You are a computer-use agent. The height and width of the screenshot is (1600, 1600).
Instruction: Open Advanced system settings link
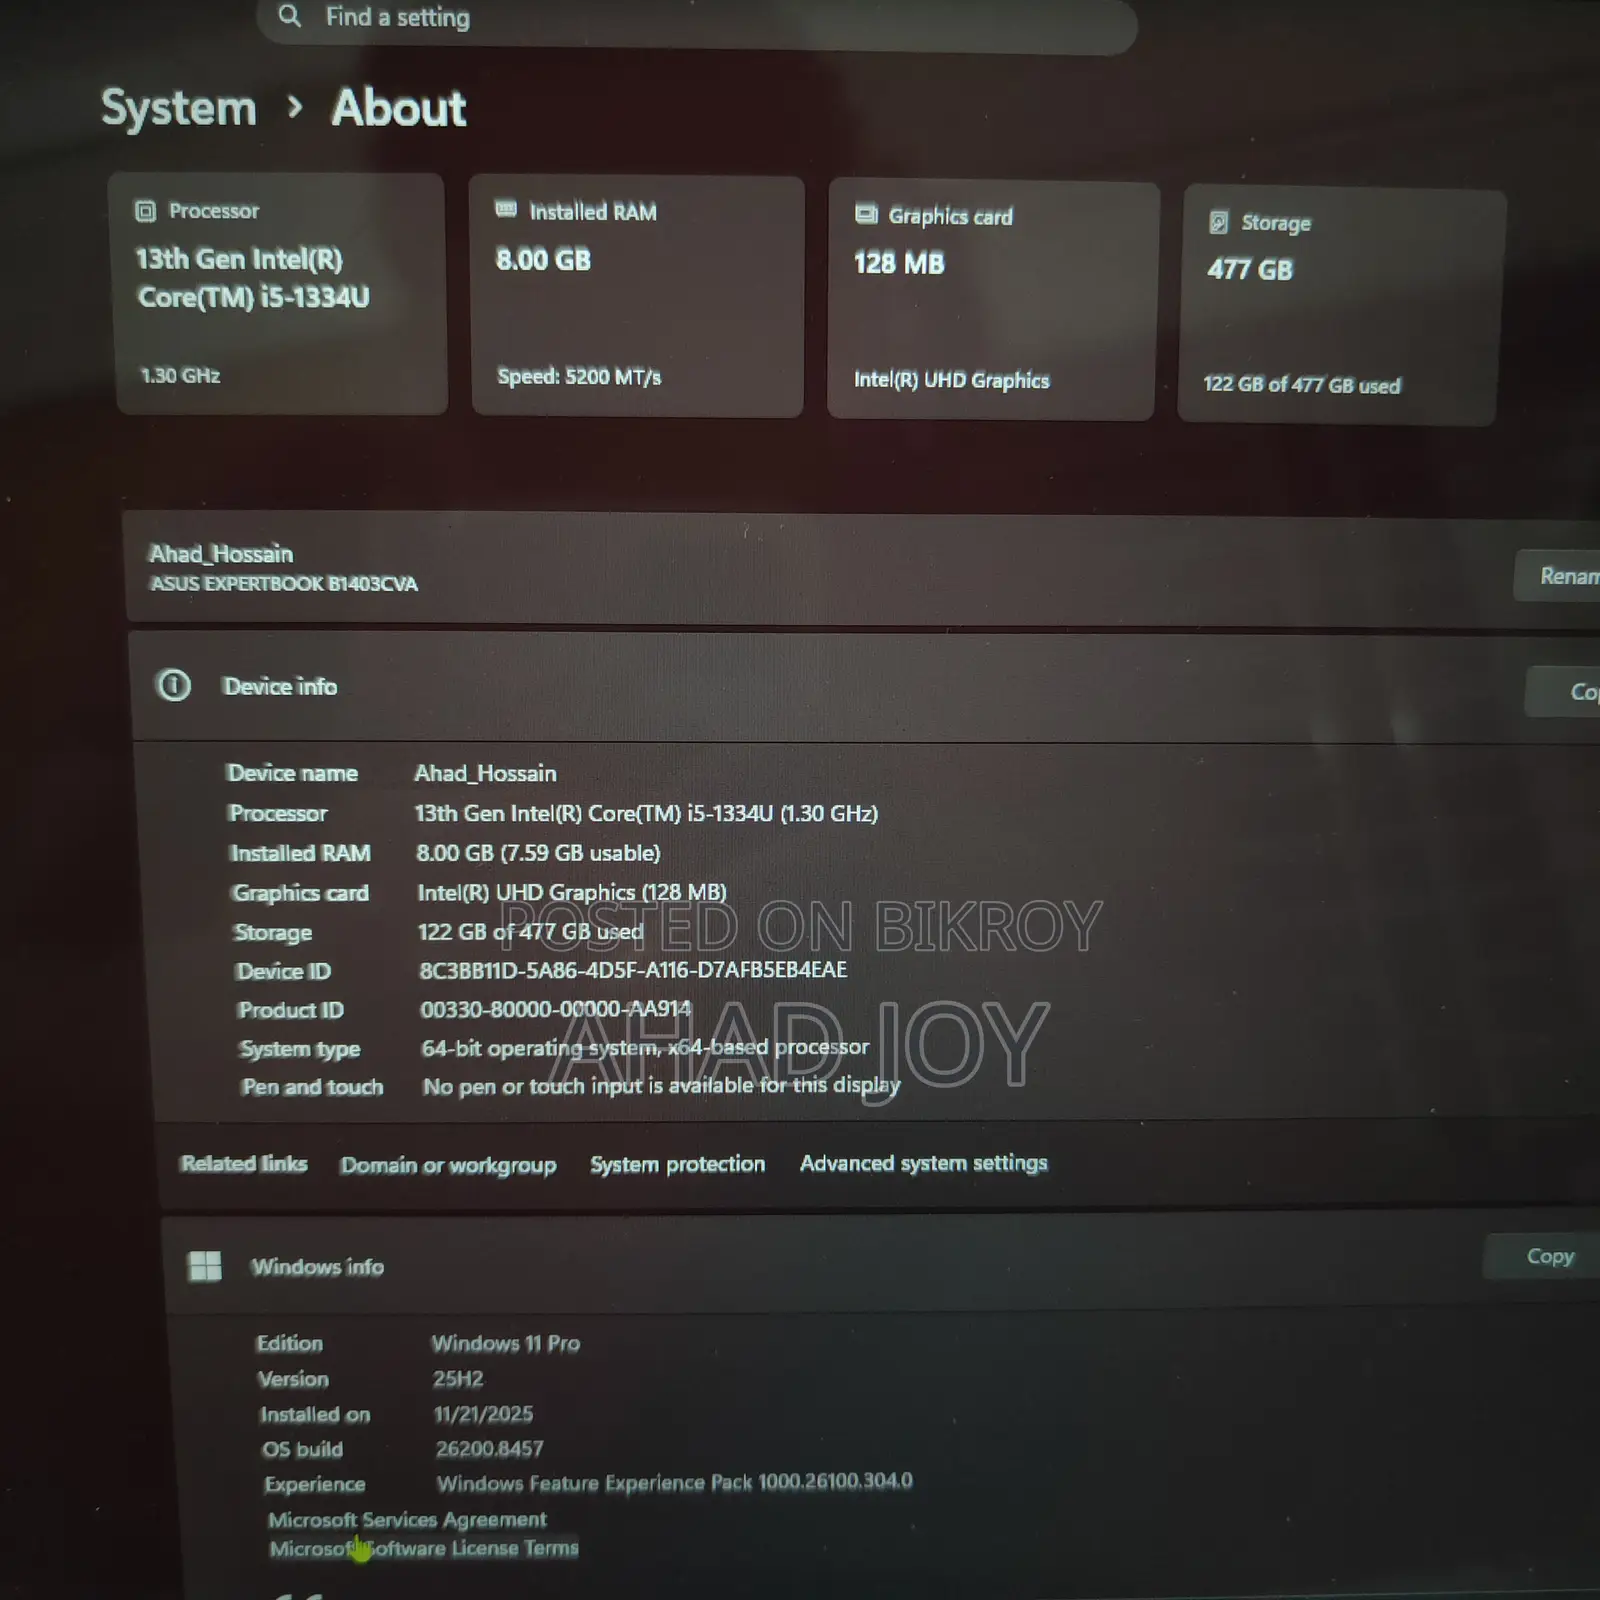click(x=923, y=1163)
